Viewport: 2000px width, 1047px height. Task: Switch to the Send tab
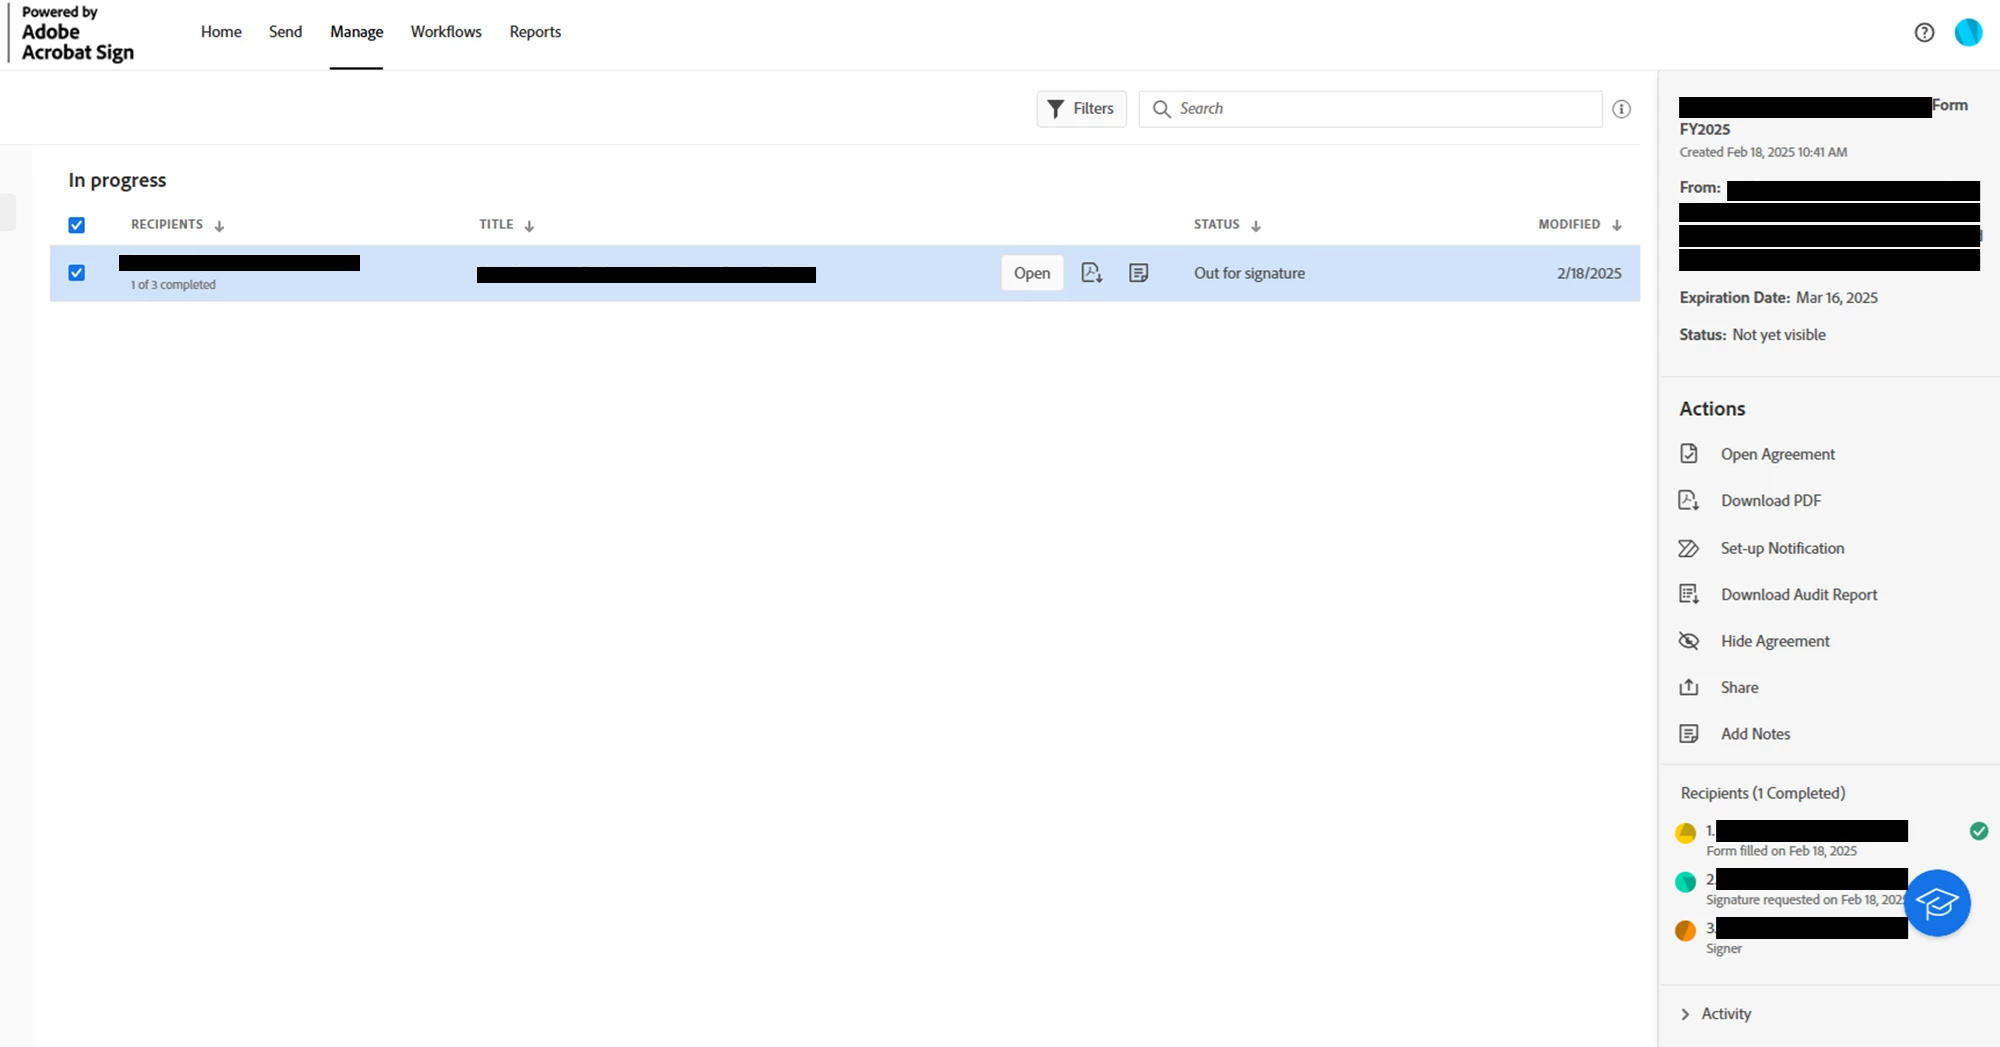coord(285,32)
